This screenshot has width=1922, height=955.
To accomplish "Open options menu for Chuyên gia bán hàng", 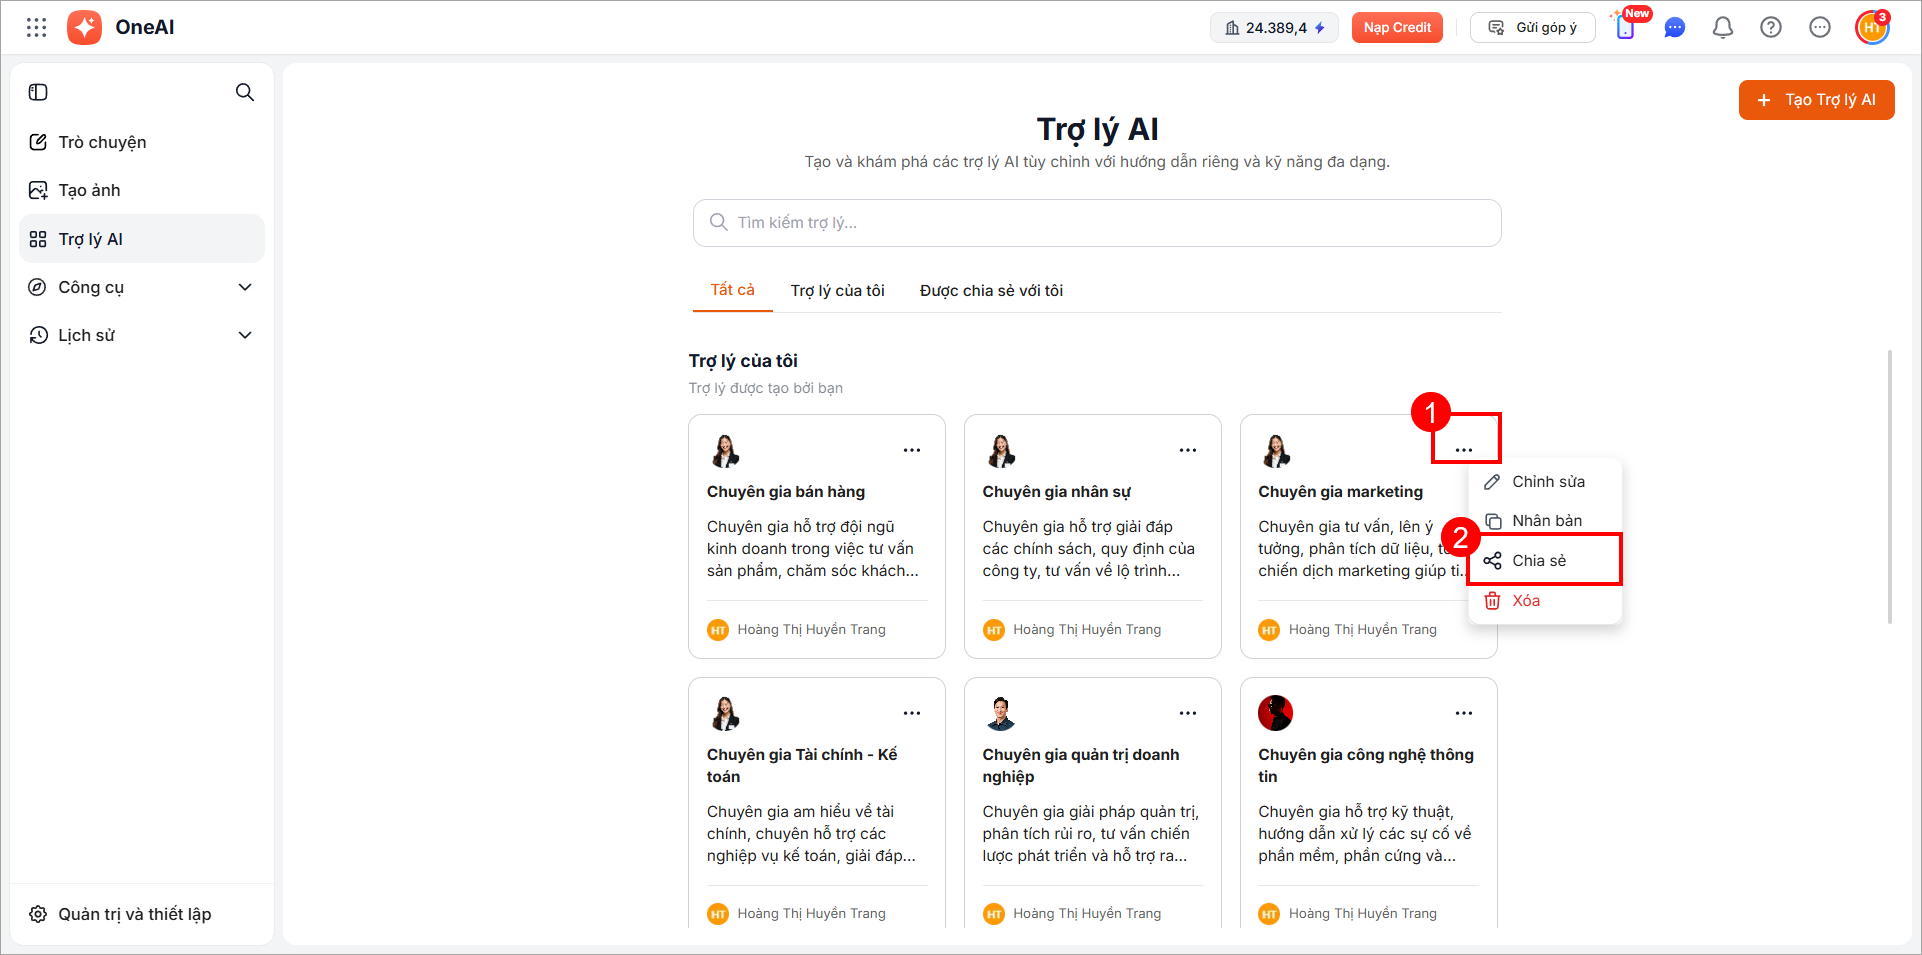I will coord(912,450).
